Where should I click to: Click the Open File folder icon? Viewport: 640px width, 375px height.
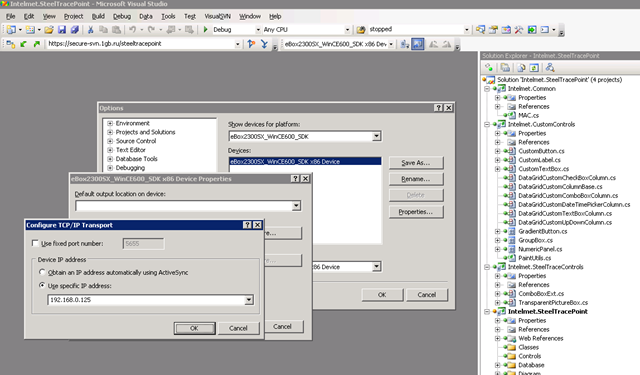(49, 29)
